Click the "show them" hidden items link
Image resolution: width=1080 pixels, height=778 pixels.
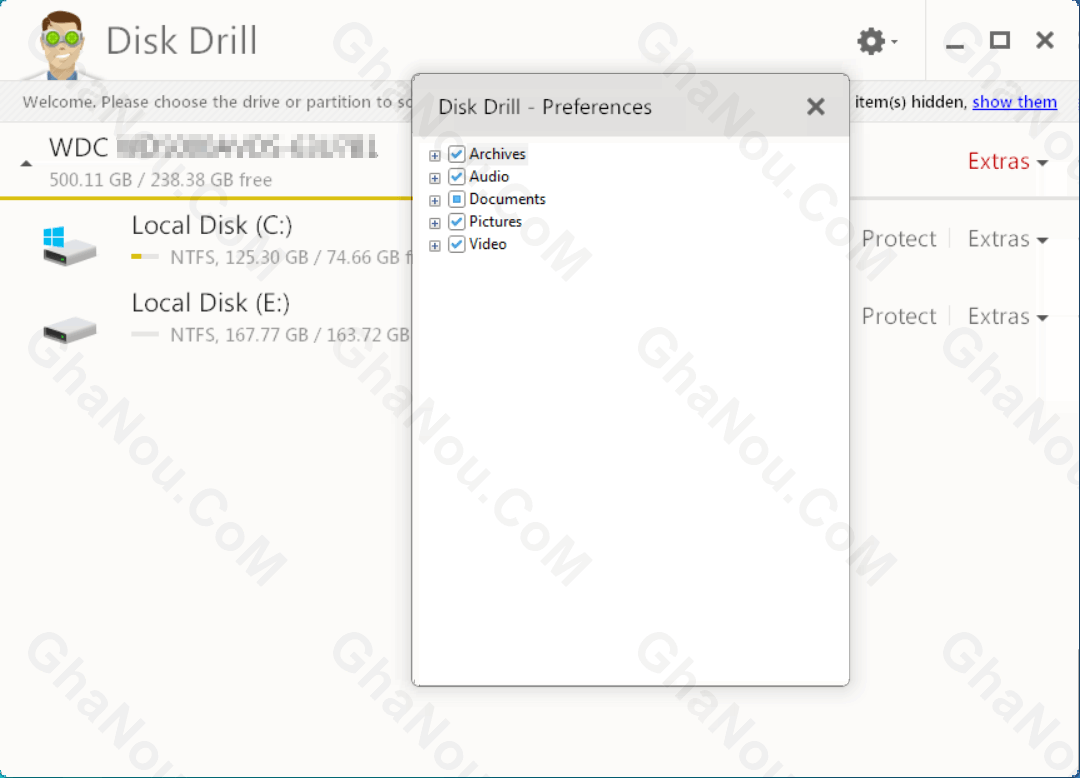1015,102
